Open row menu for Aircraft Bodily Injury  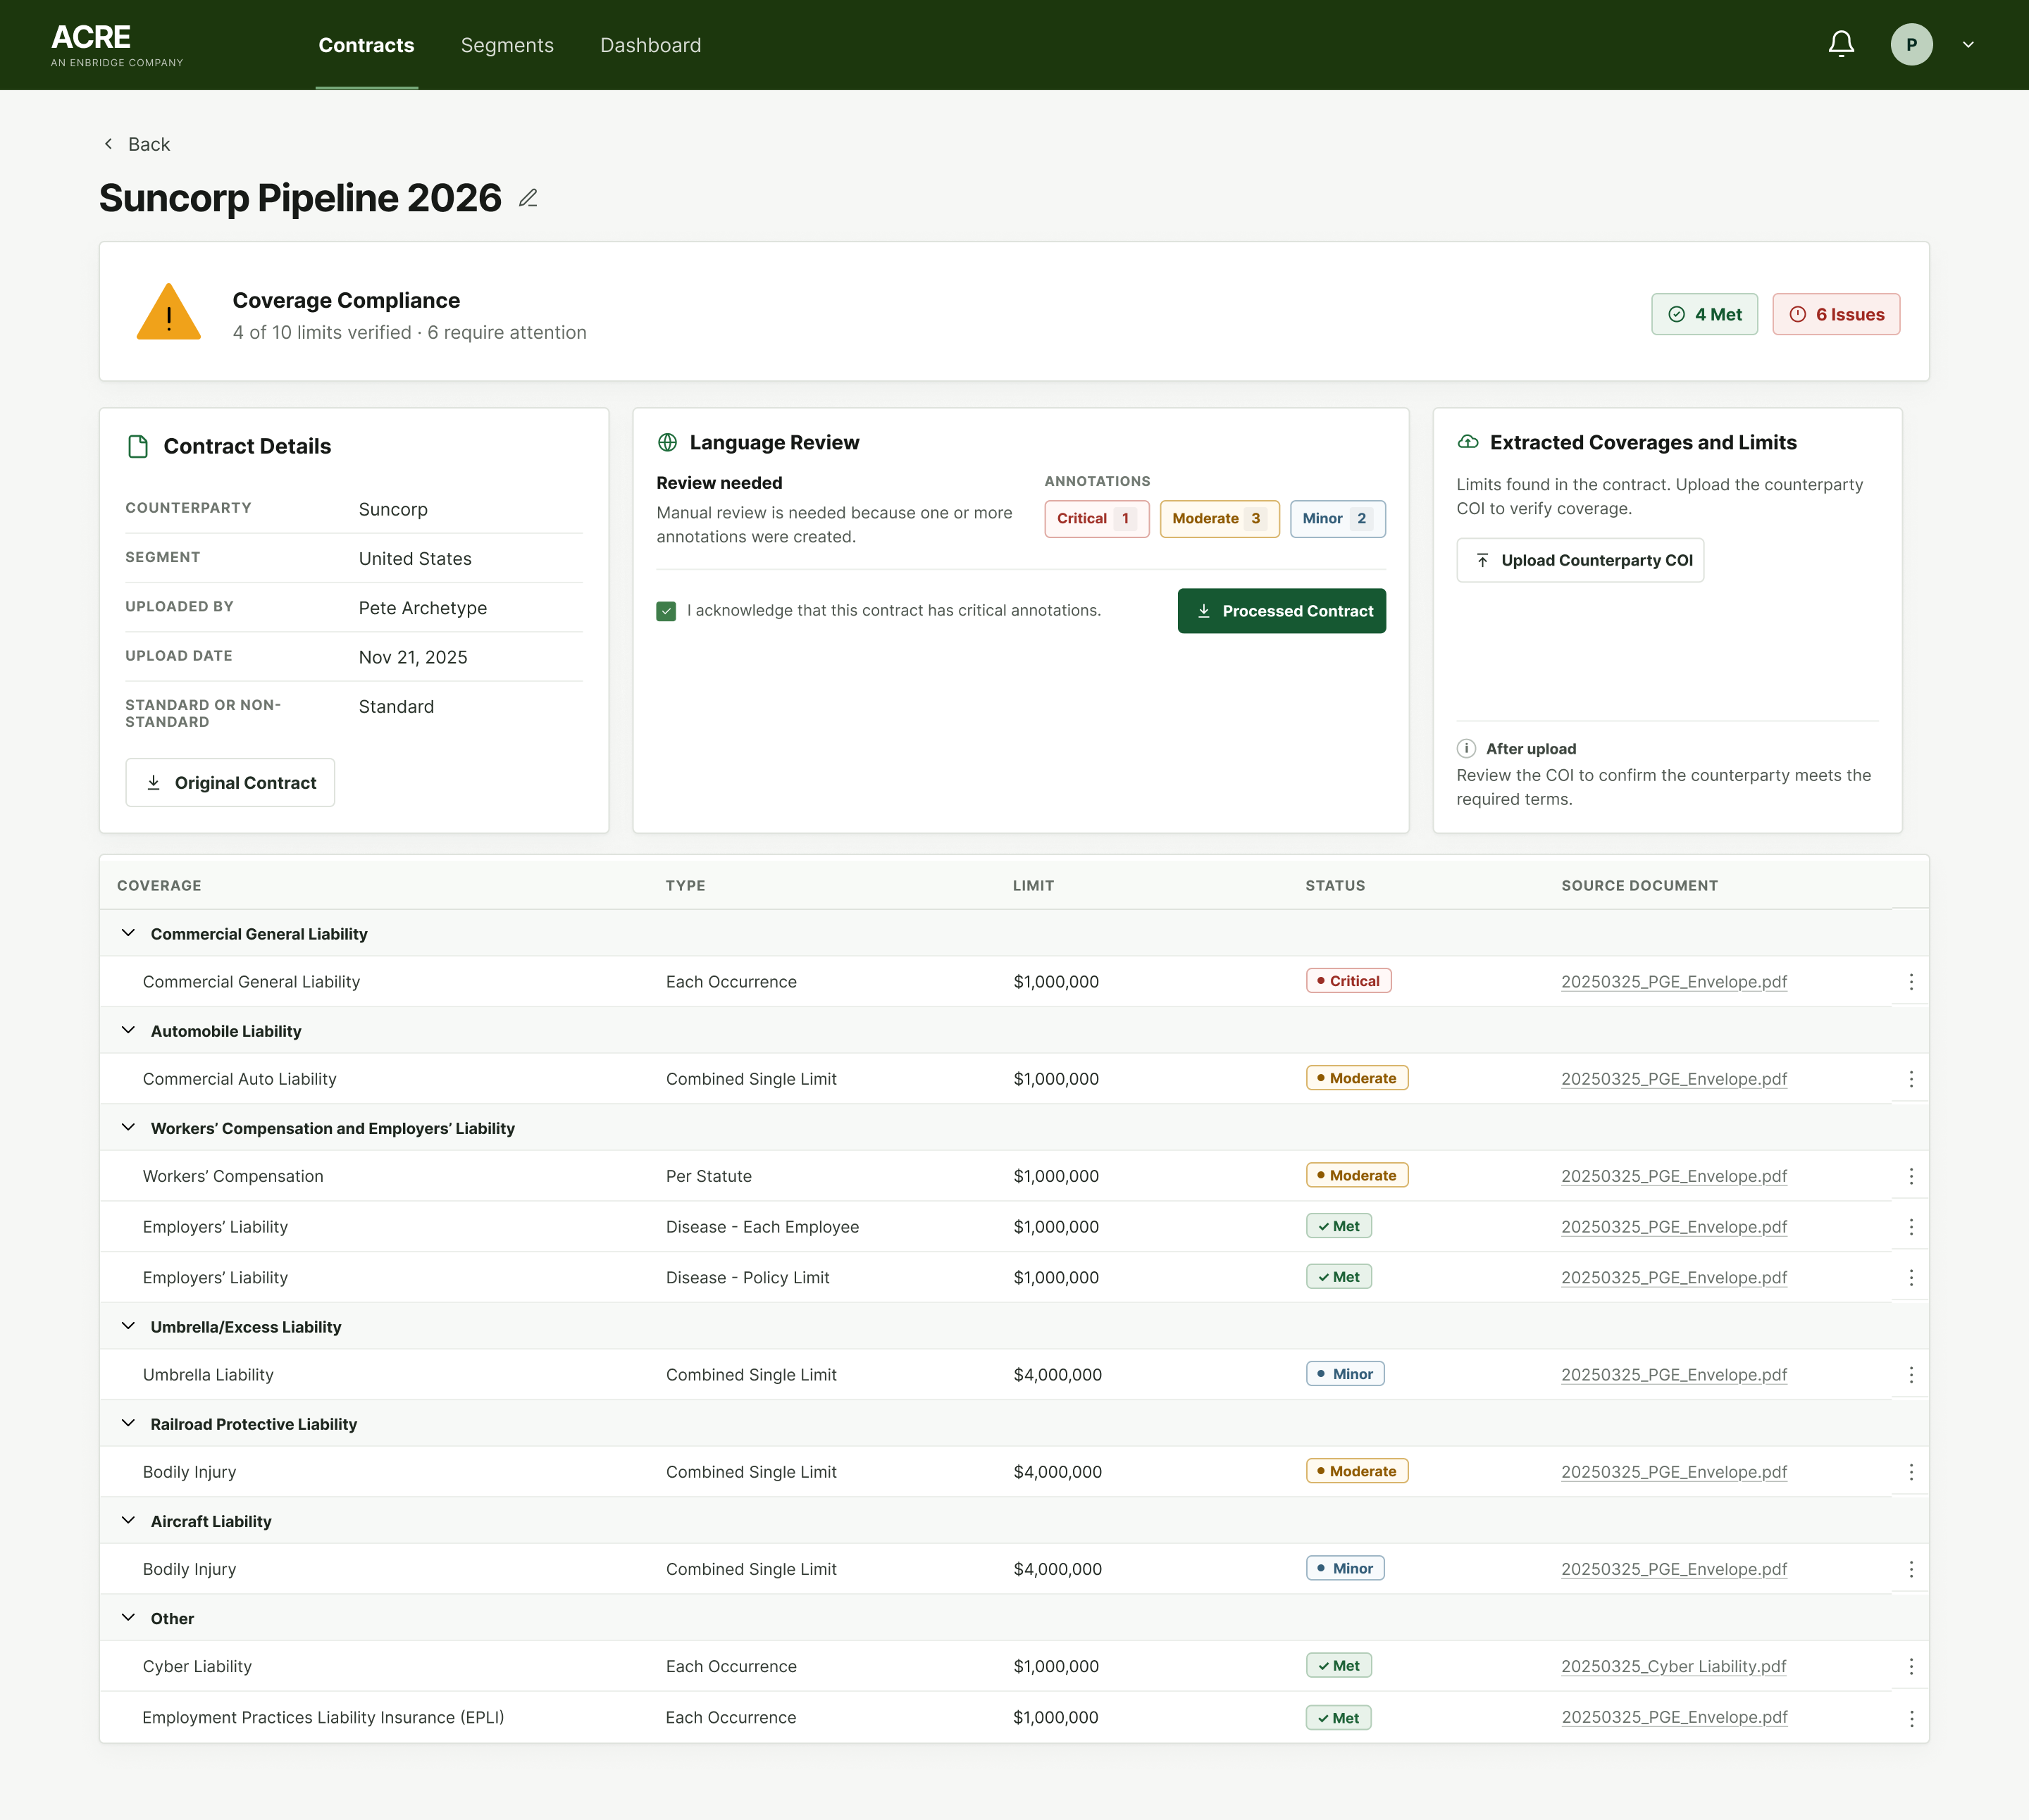point(1911,1569)
